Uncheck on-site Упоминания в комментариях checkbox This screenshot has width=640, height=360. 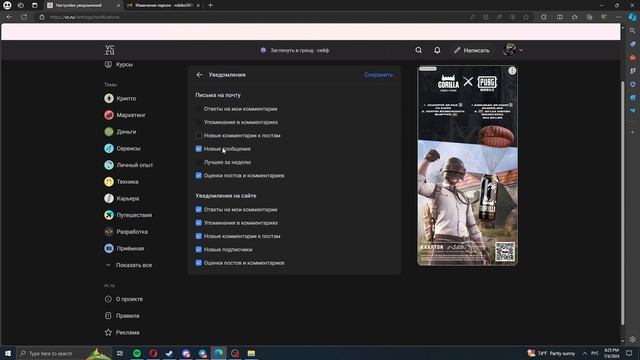click(x=199, y=223)
